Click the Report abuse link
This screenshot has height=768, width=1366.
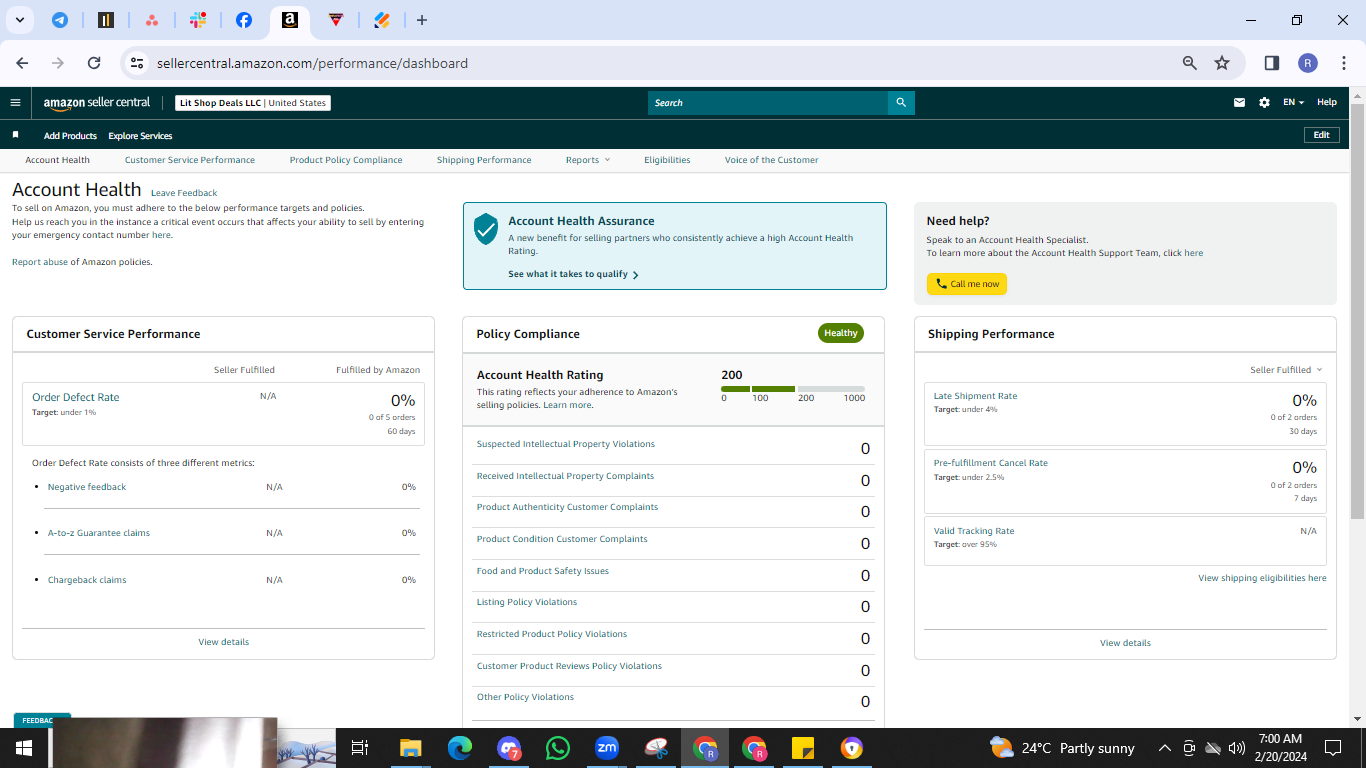[x=40, y=262]
